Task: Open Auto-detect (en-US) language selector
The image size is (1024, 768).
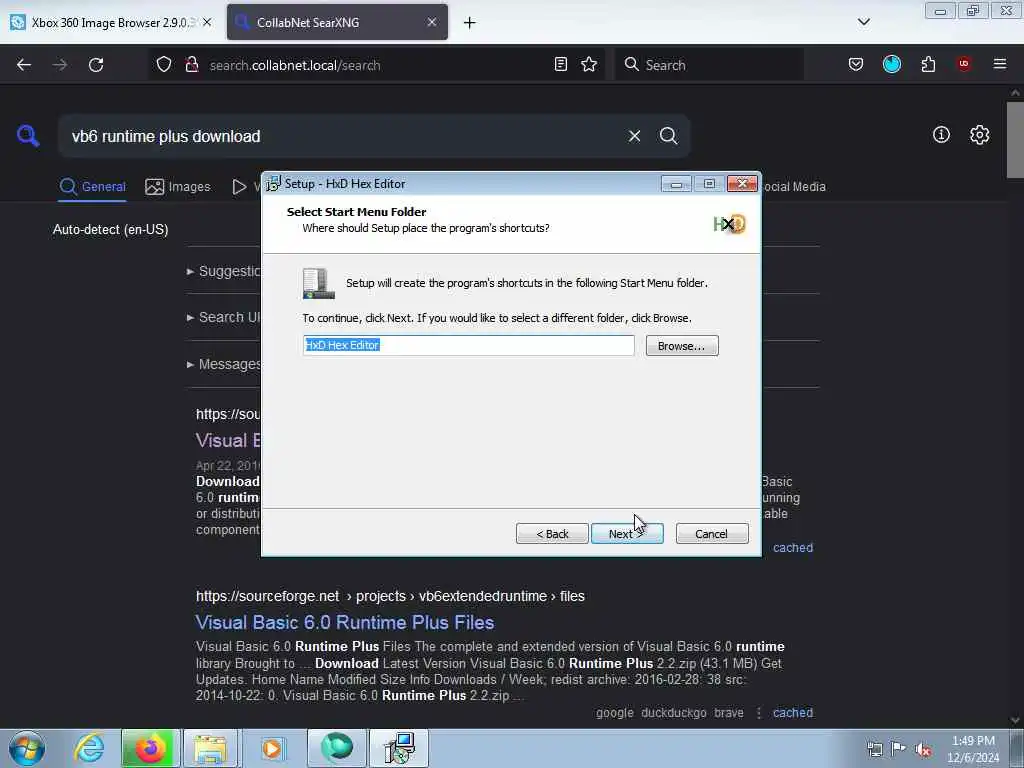Action: [x=110, y=229]
